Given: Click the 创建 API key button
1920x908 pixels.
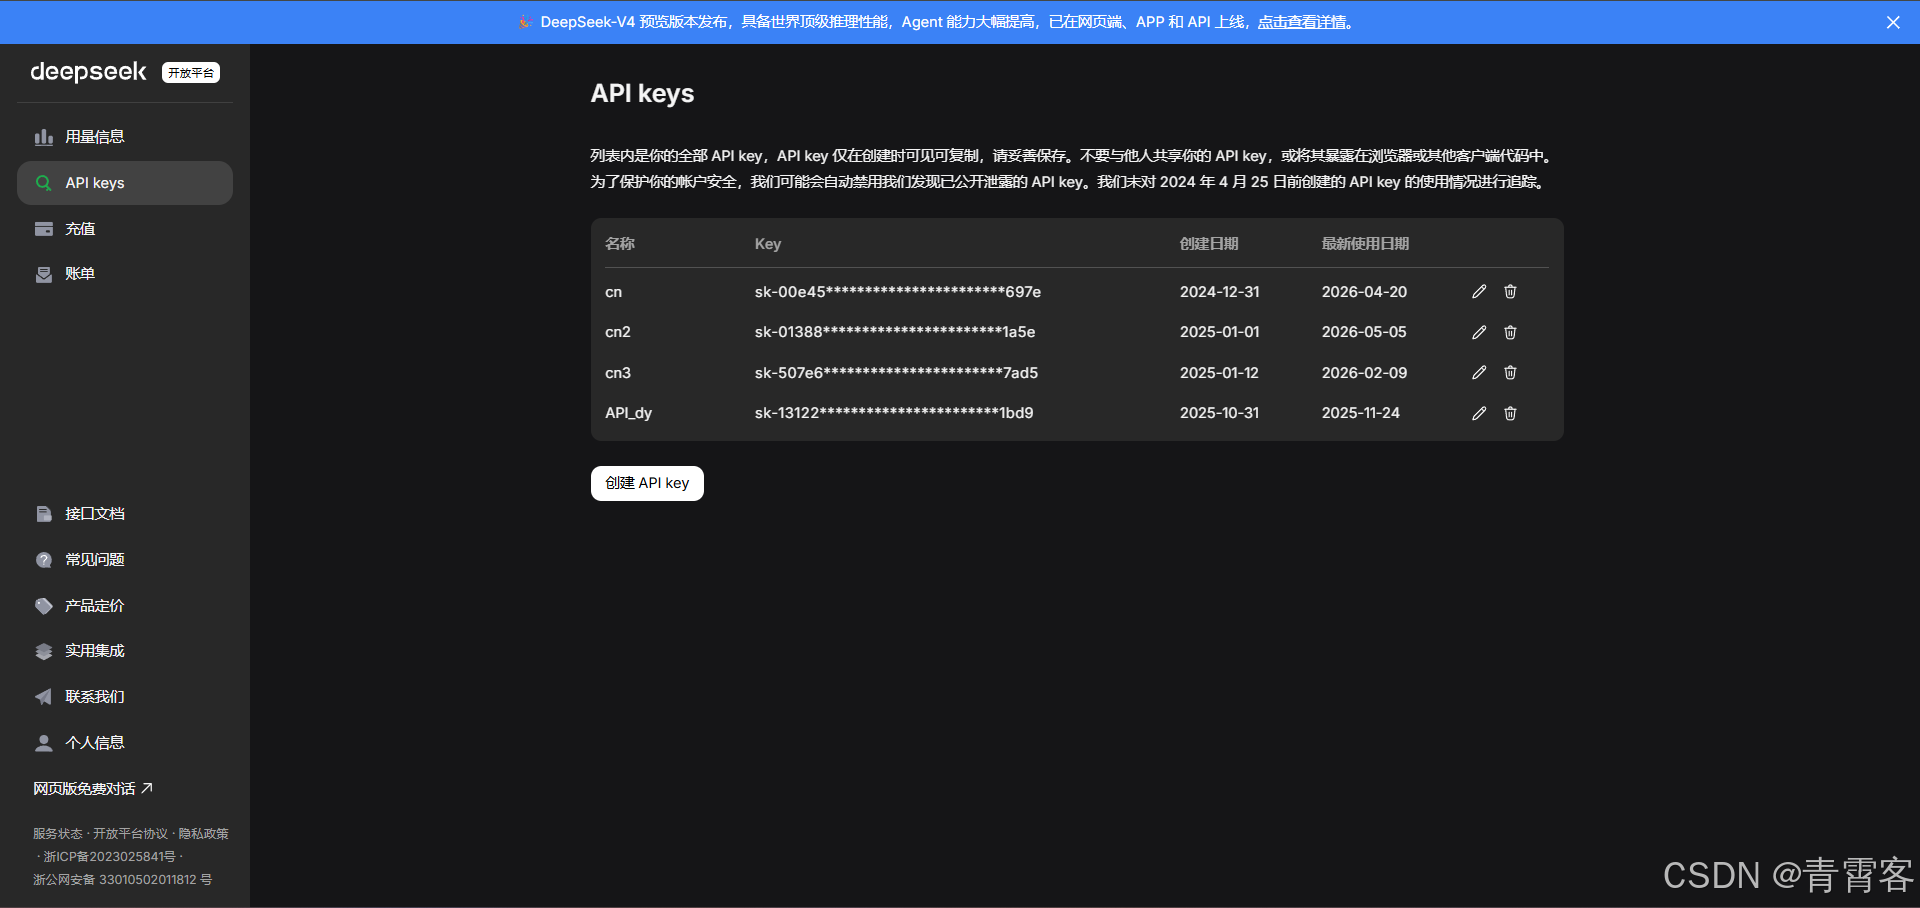Looking at the screenshot, I should tap(647, 483).
